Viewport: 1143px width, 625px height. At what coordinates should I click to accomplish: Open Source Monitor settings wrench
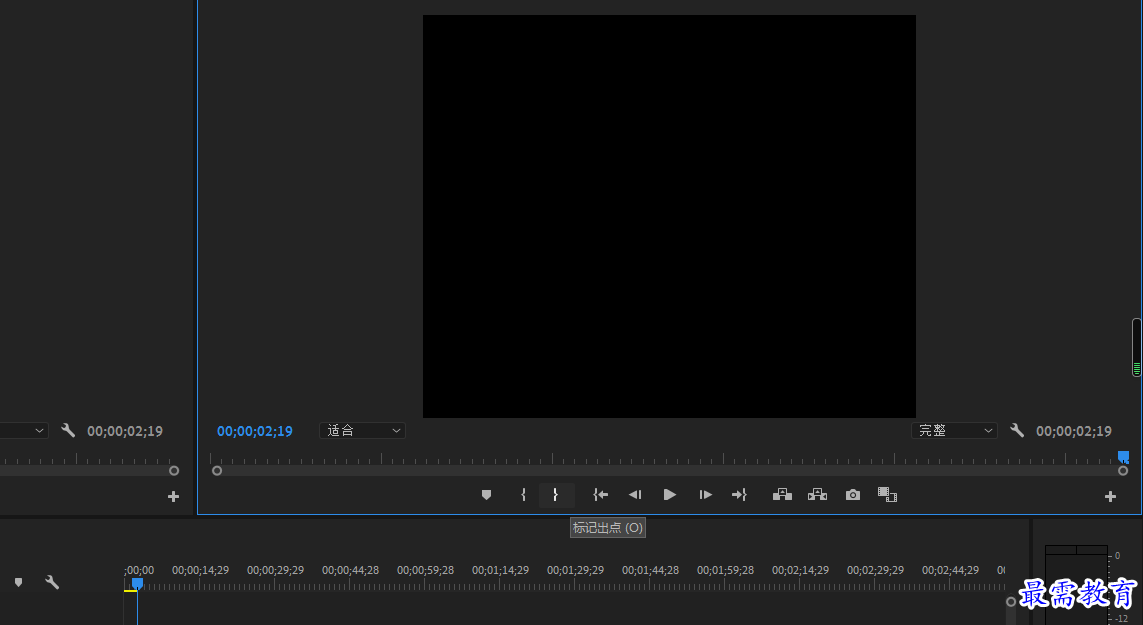[x=68, y=430]
